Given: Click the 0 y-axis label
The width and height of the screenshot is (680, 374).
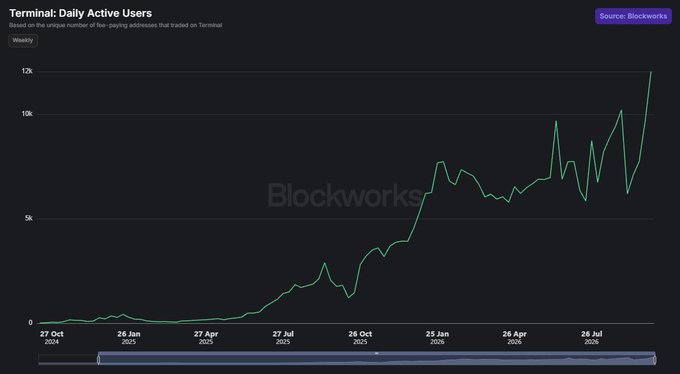Looking at the screenshot, I should [31, 322].
